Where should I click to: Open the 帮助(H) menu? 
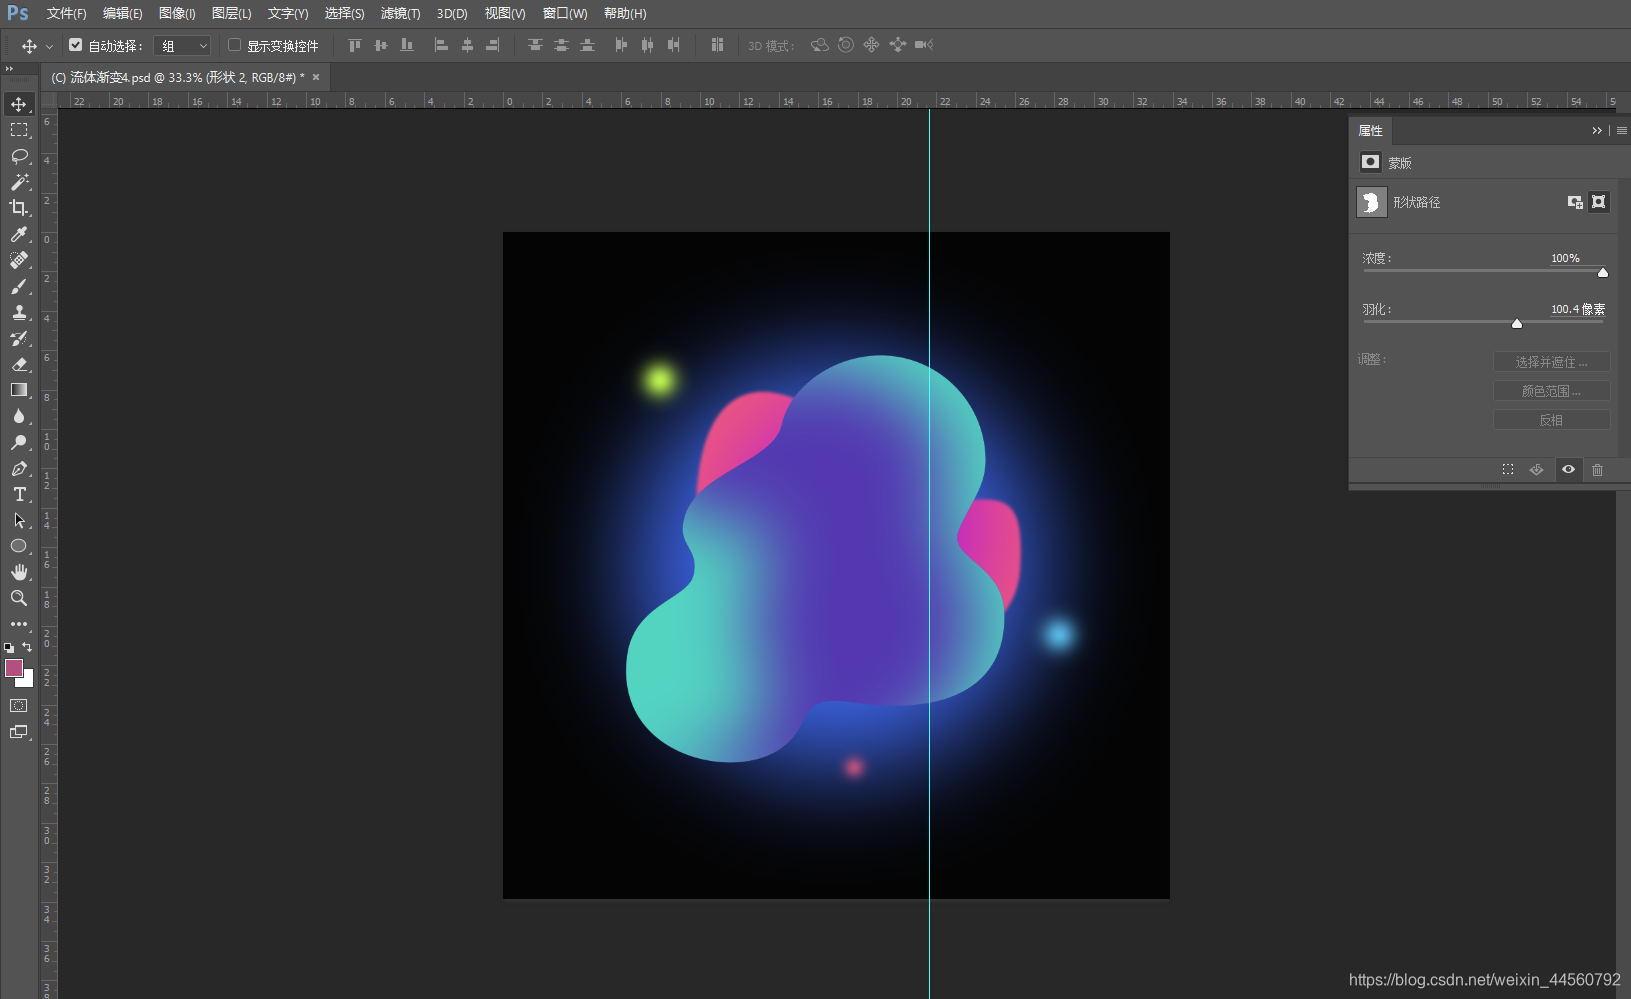625,13
